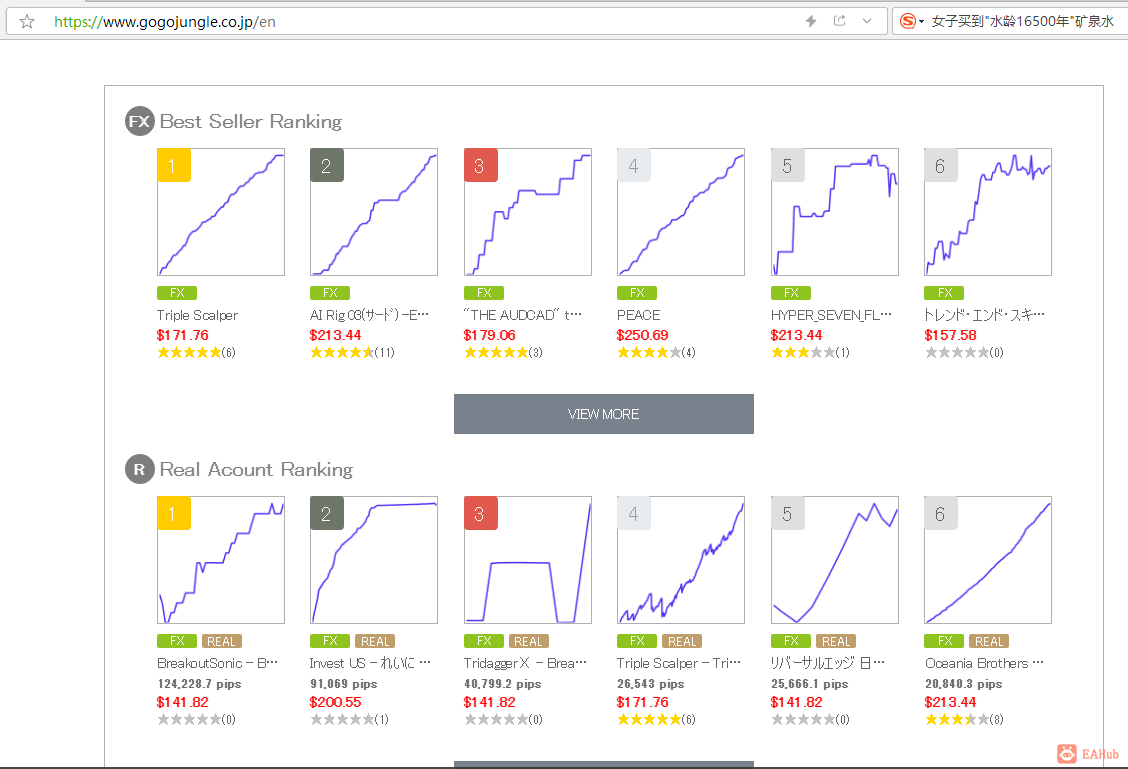This screenshot has height=769, width=1128.
Task: Open トレンド・エンド rank 6 chart thumbnail
Action: pyautogui.click(x=988, y=212)
